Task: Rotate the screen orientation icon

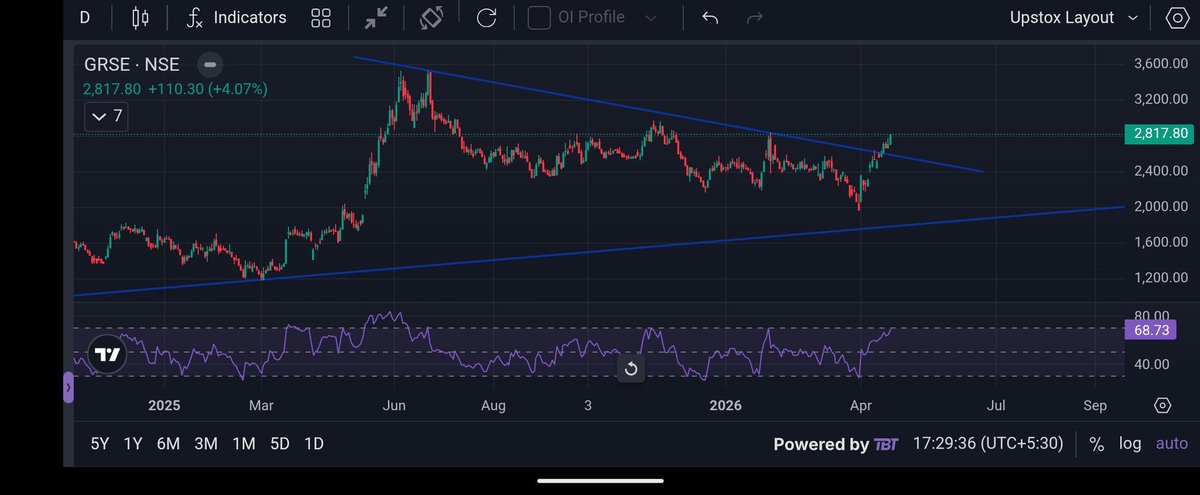Action: (432, 18)
